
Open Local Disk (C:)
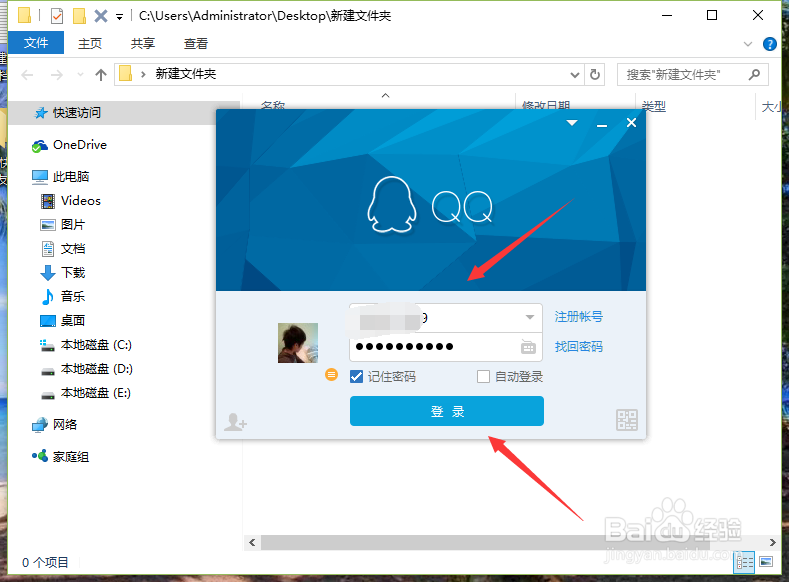tap(96, 345)
